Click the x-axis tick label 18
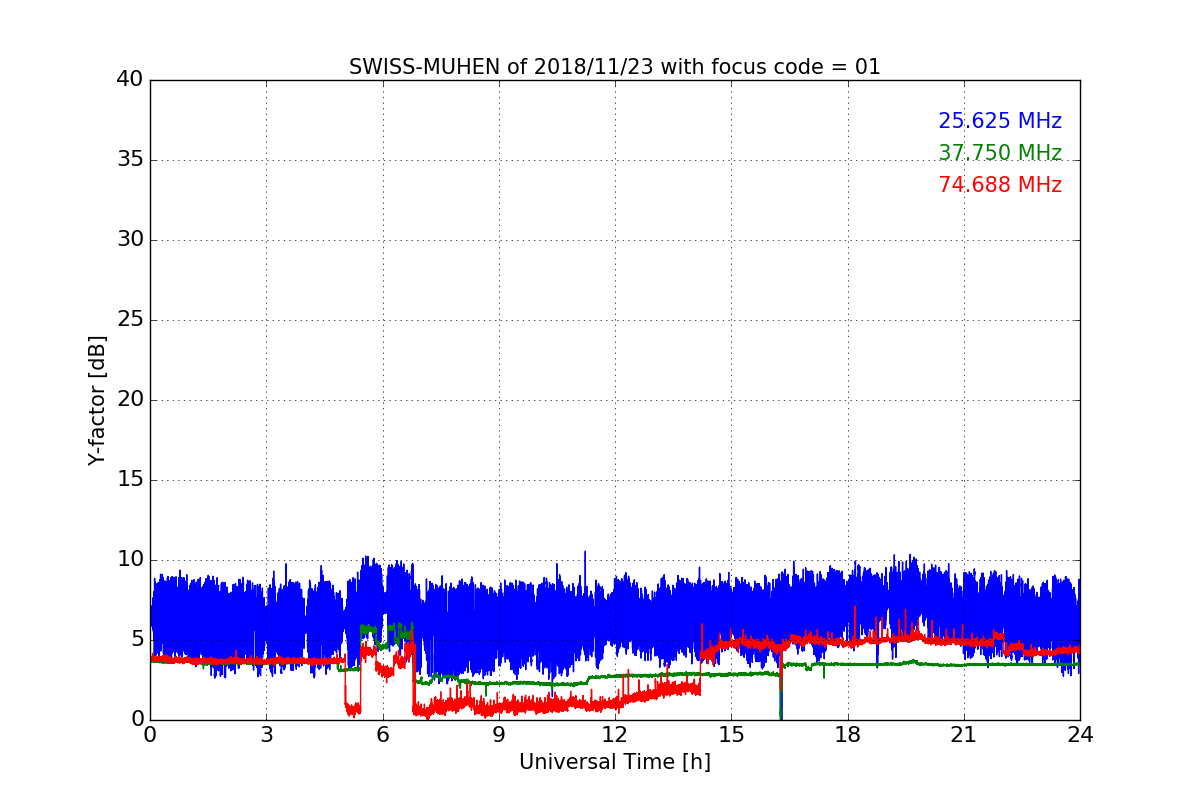Viewport: 1200px width, 800px height. (x=848, y=735)
